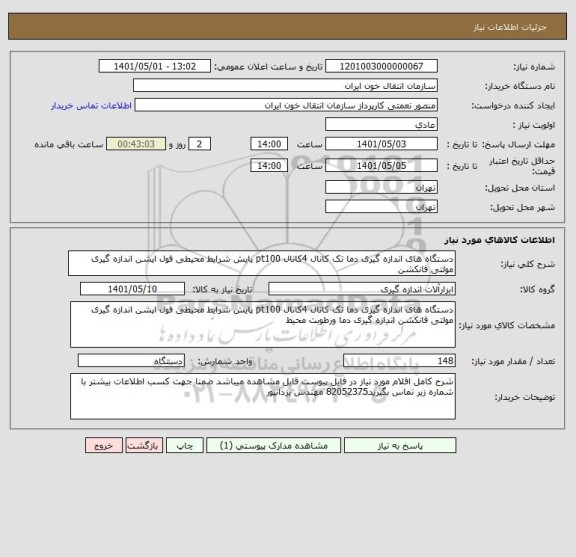This screenshot has height=557, width=576.
Task: Select the شماره نیاز field 1201003000000067
Action: pyautogui.click(x=381, y=66)
